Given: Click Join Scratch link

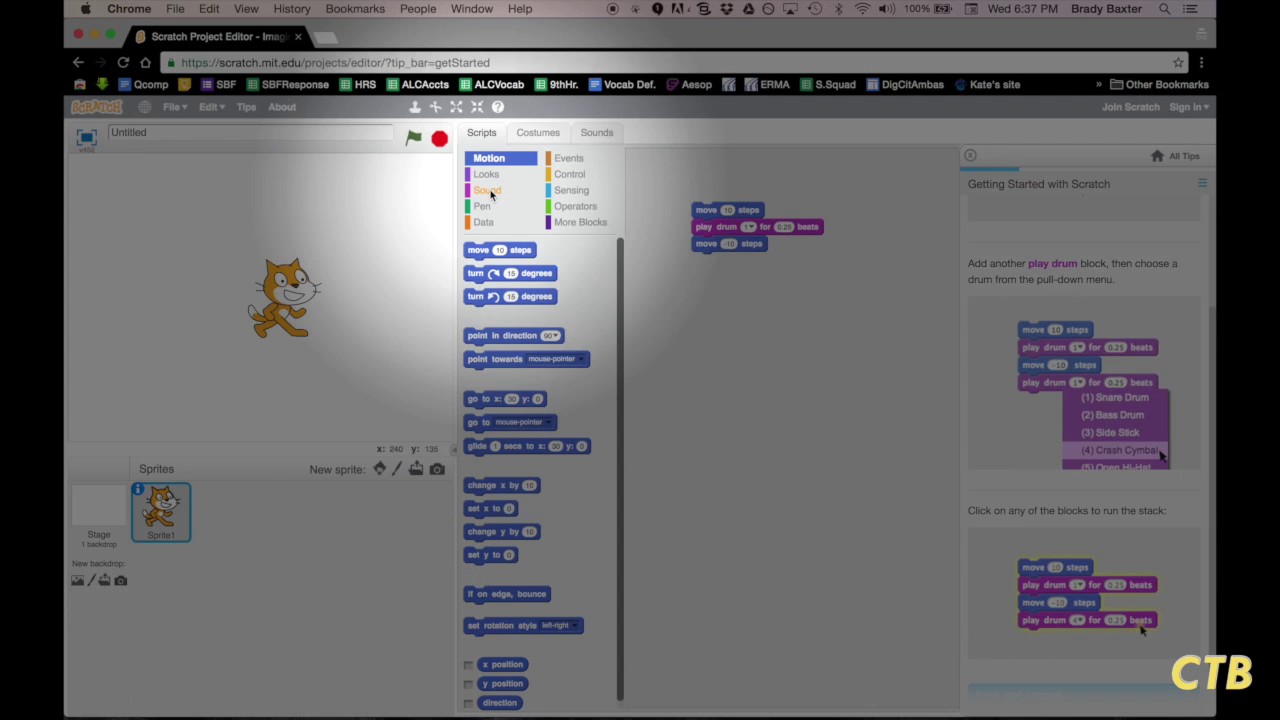Looking at the screenshot, I should pyautogui.click(x=1130, y=107).
